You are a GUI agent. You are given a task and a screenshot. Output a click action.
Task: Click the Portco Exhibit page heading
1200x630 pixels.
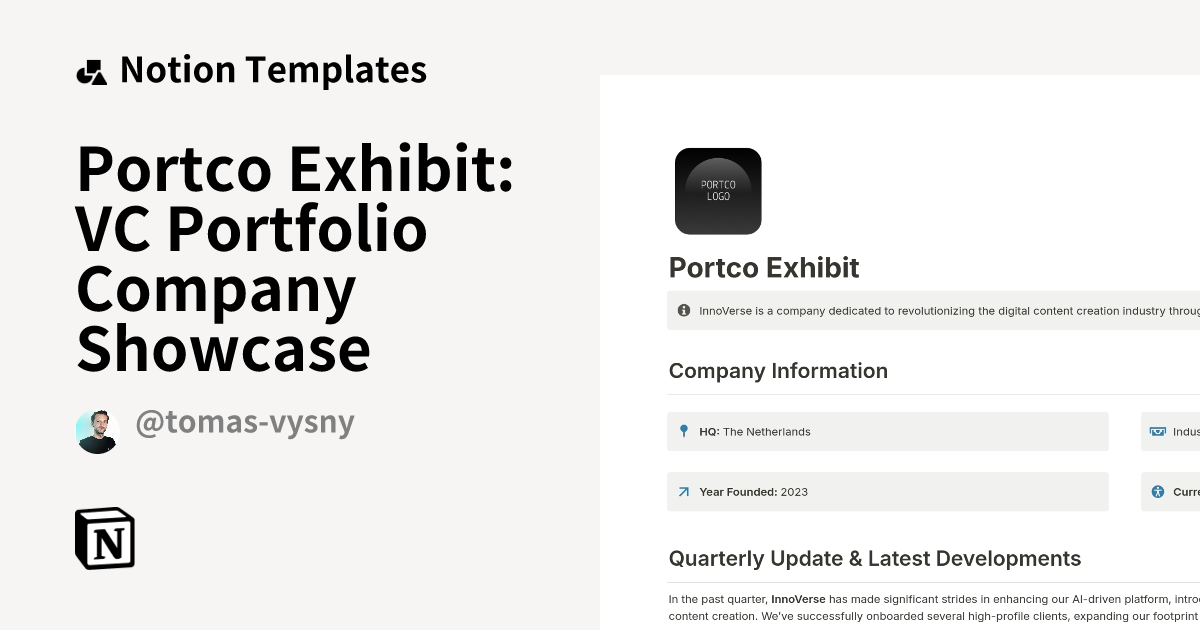click(763, 268)
